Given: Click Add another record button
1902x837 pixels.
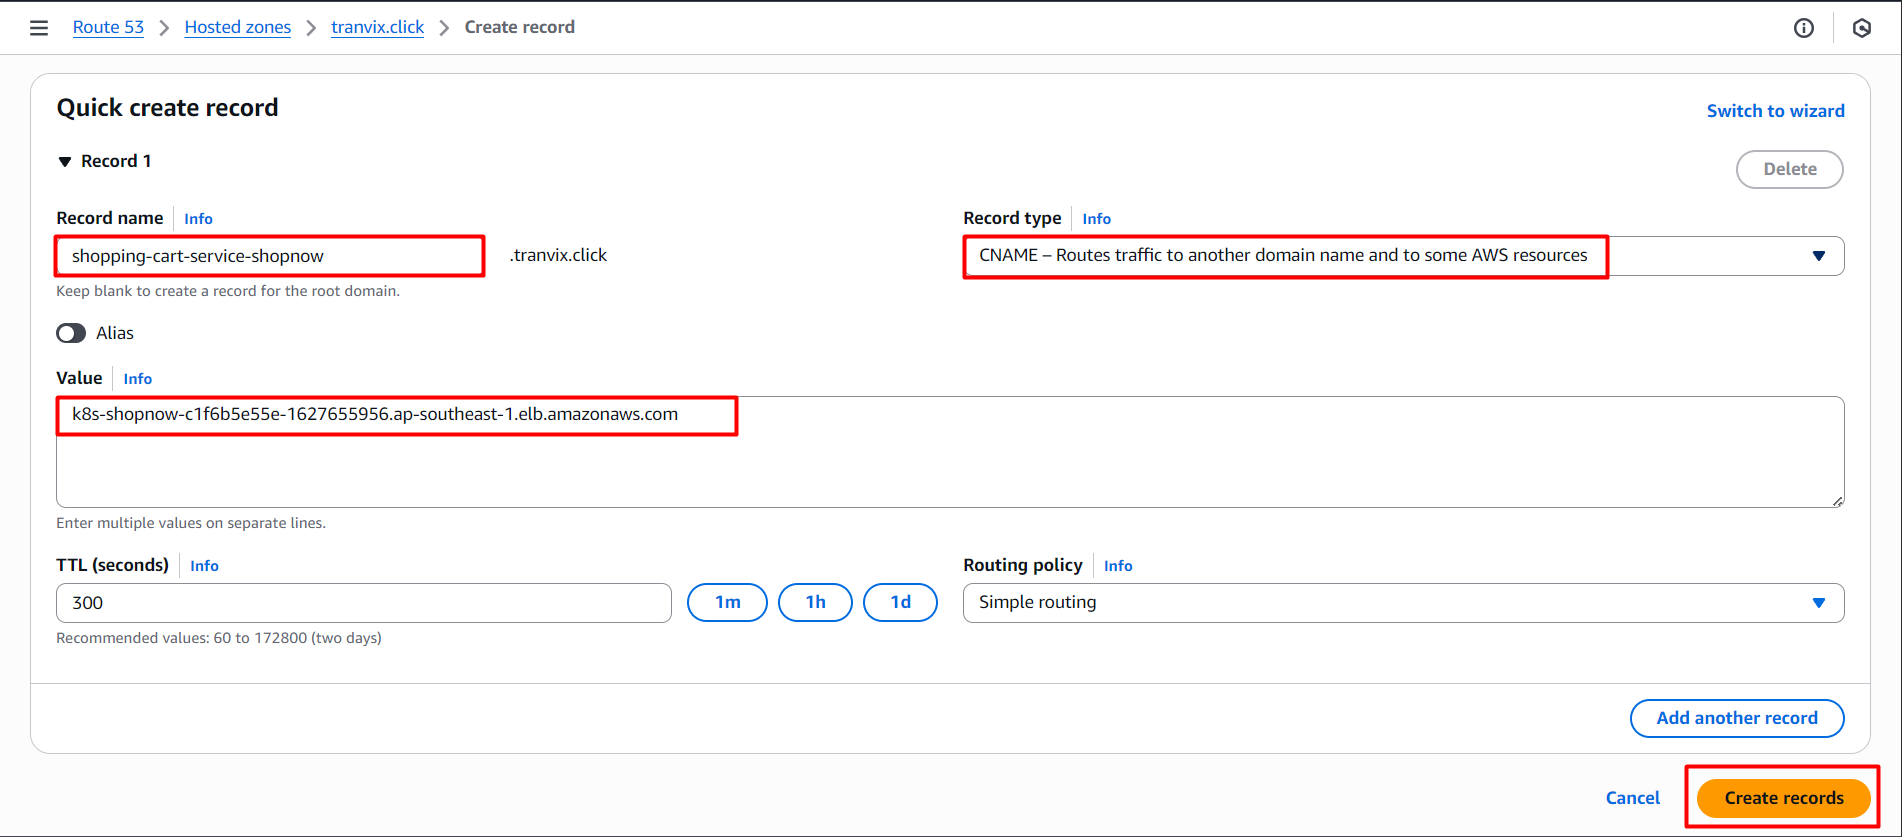Looking at the screenshot, I should tap(1736, 718).
